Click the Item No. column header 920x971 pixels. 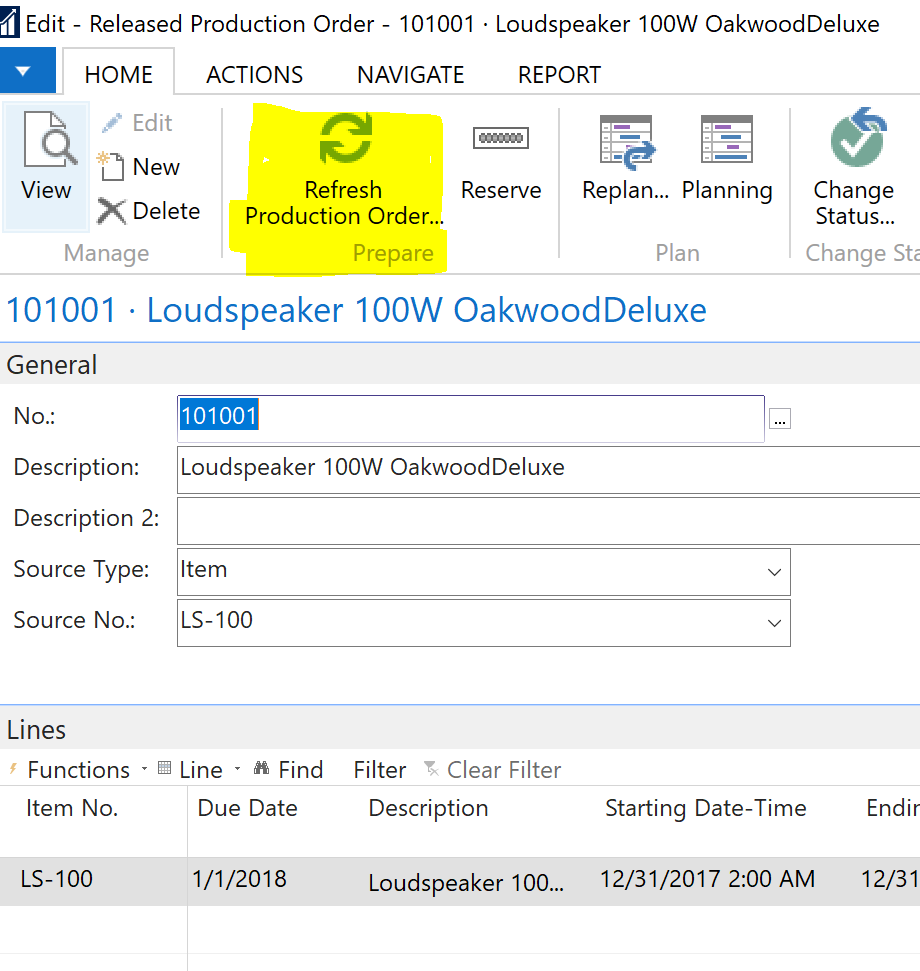72,808
